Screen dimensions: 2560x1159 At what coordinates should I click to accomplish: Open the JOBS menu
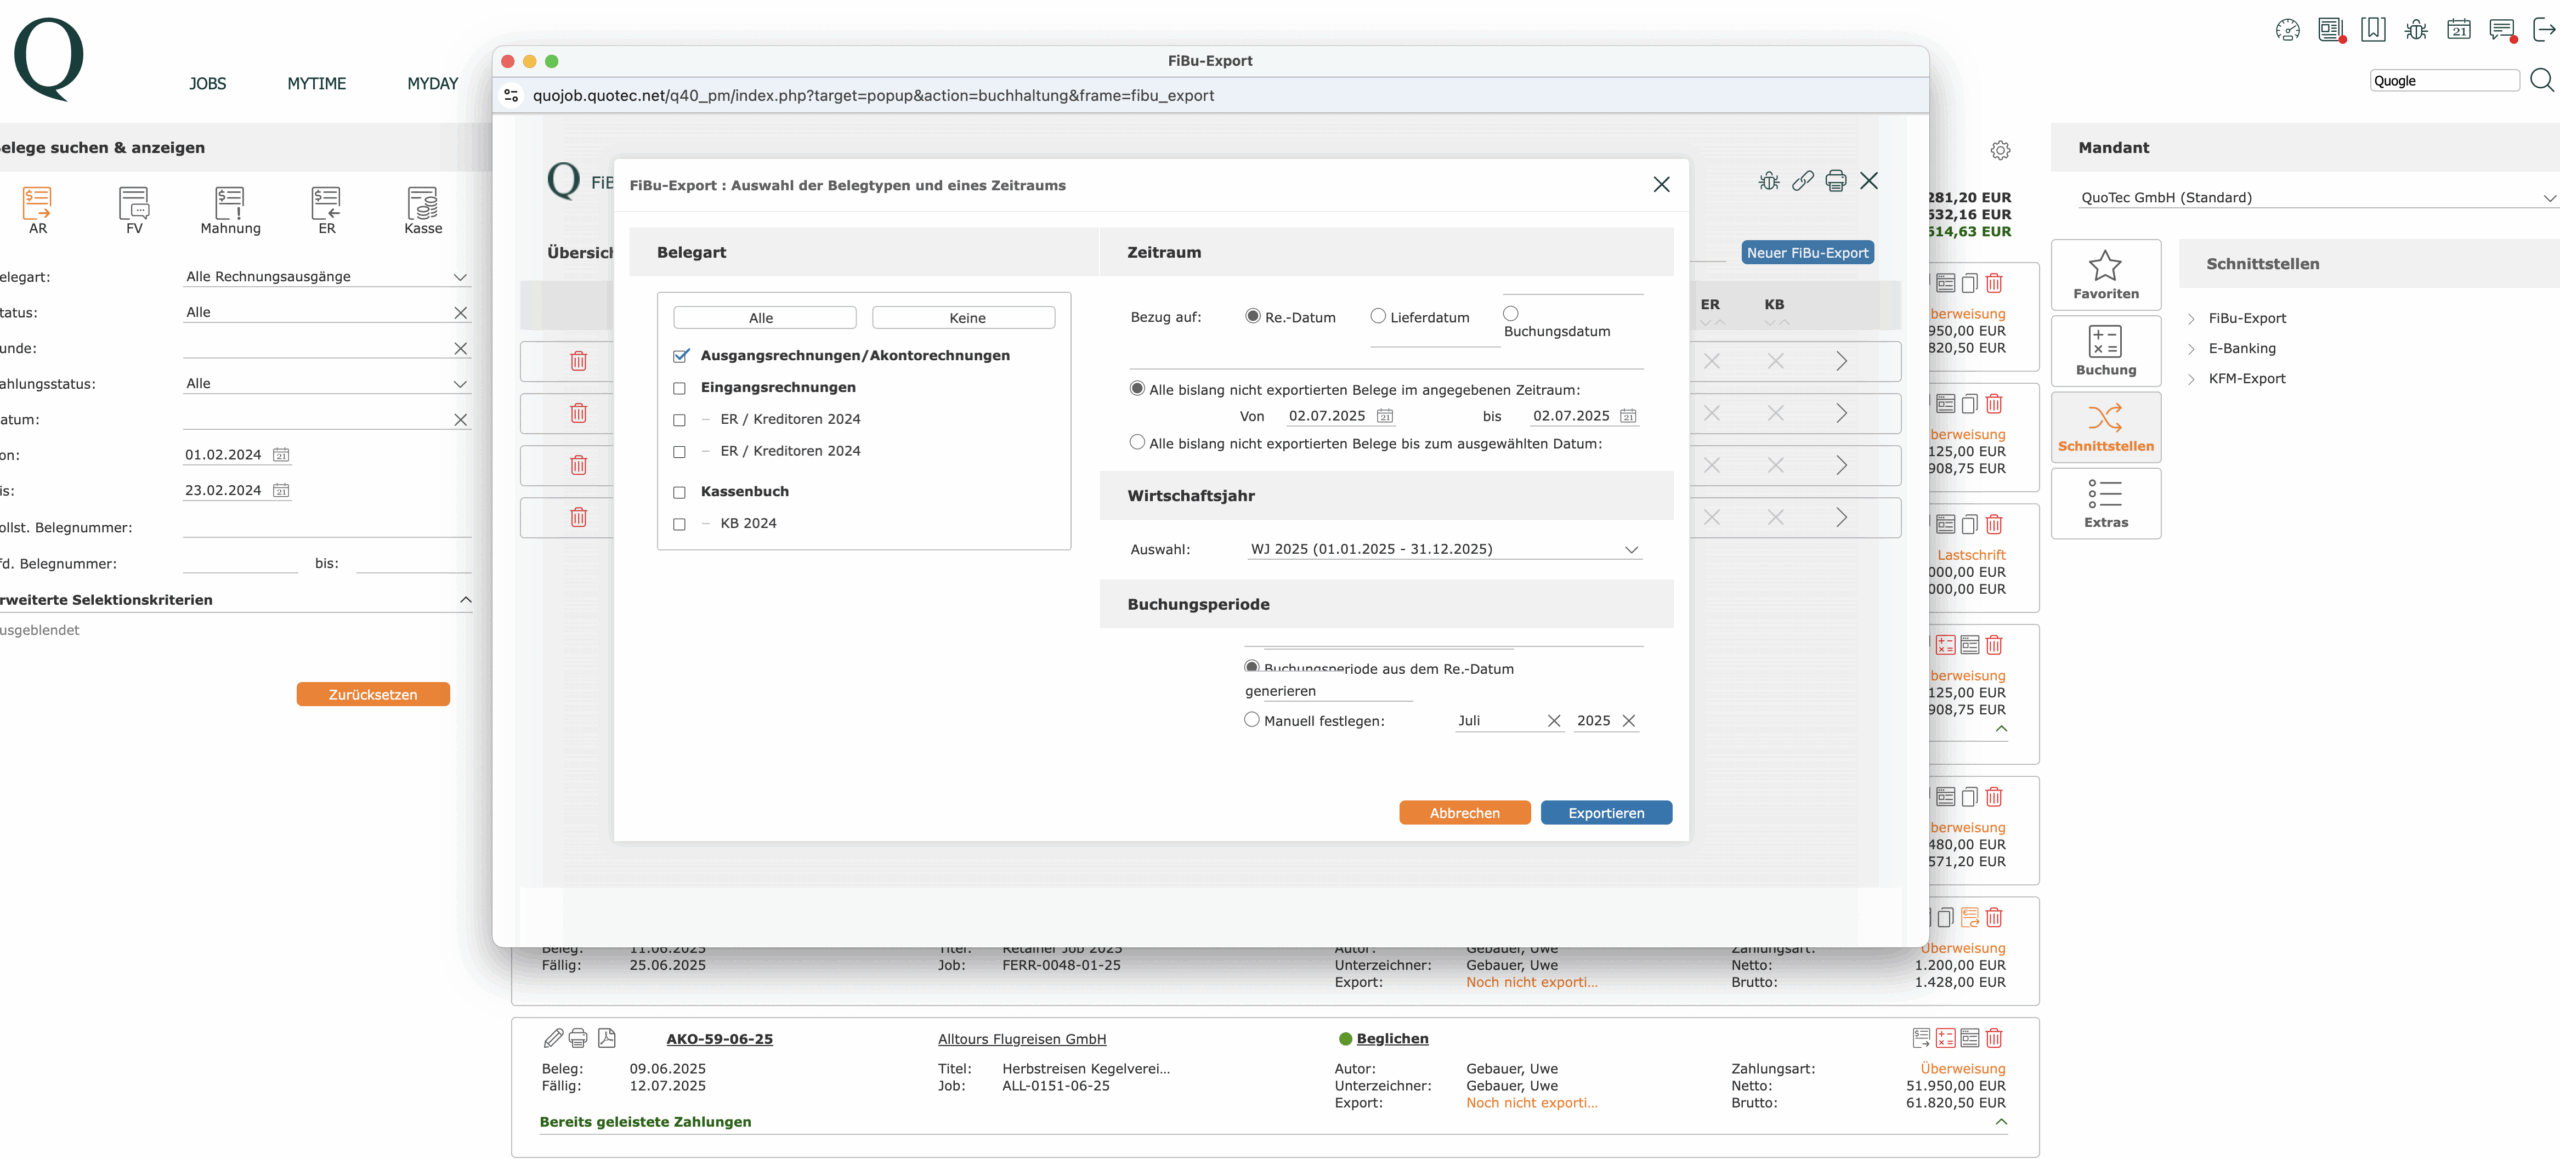(207, 84)
